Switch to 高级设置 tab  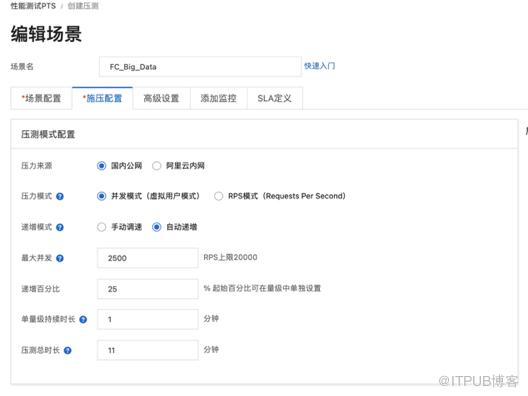click(161, 98)
